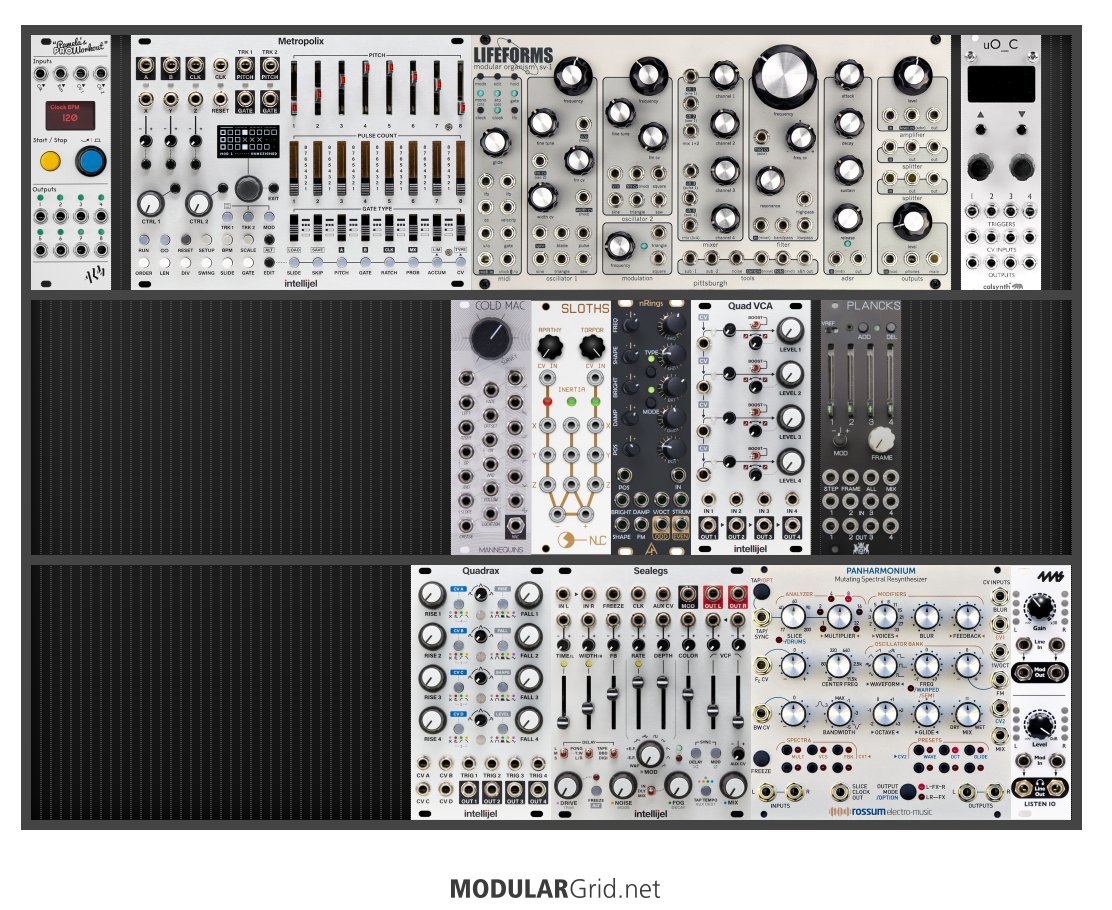Click the Metropolix BPM button
The height and width of the screenshot is (910, 1112).
[227, 240]
